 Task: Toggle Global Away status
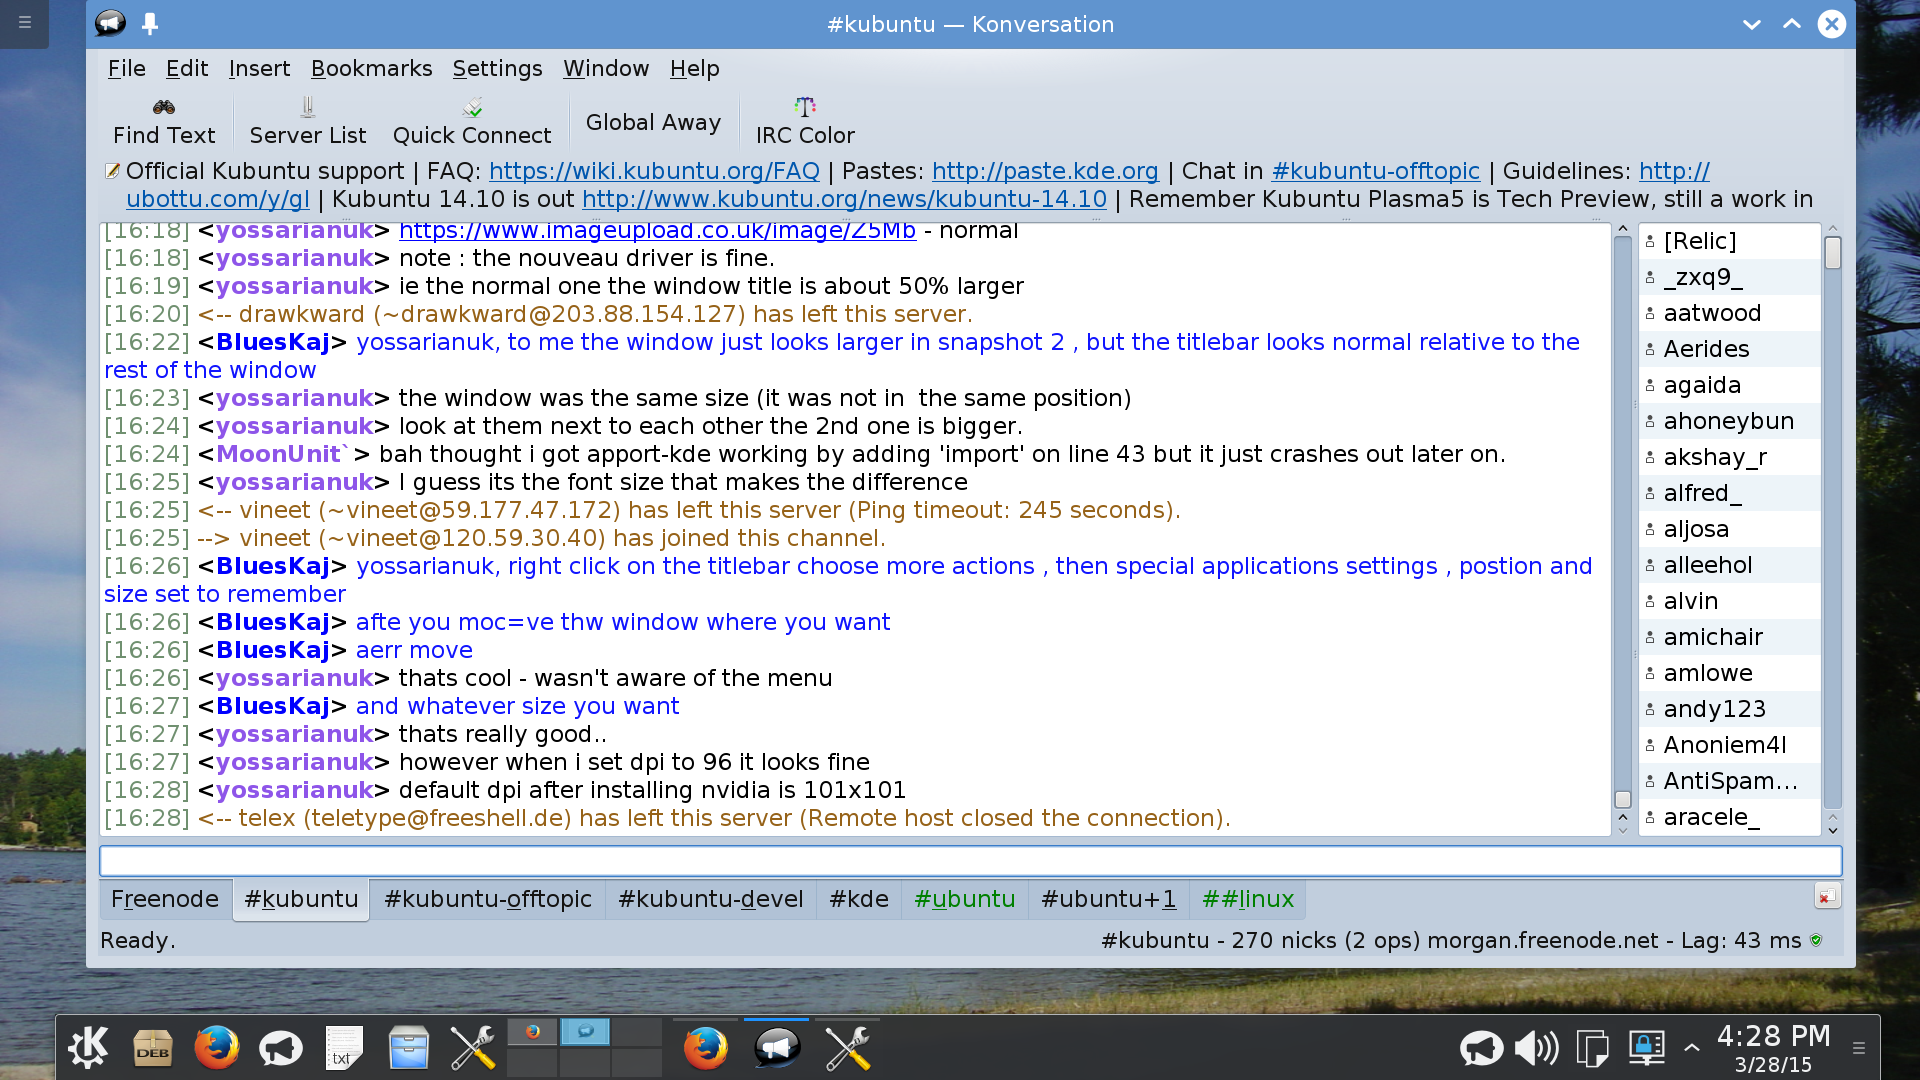coord(653,122)
